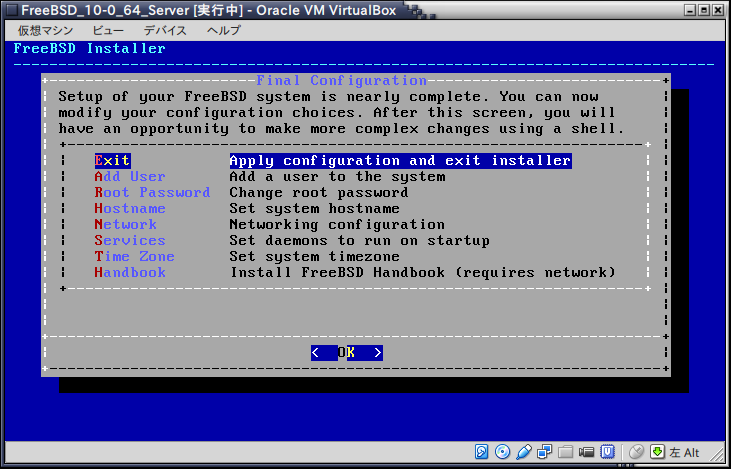
Task: Click the USB devices status icon
Action: coord(524,451)
